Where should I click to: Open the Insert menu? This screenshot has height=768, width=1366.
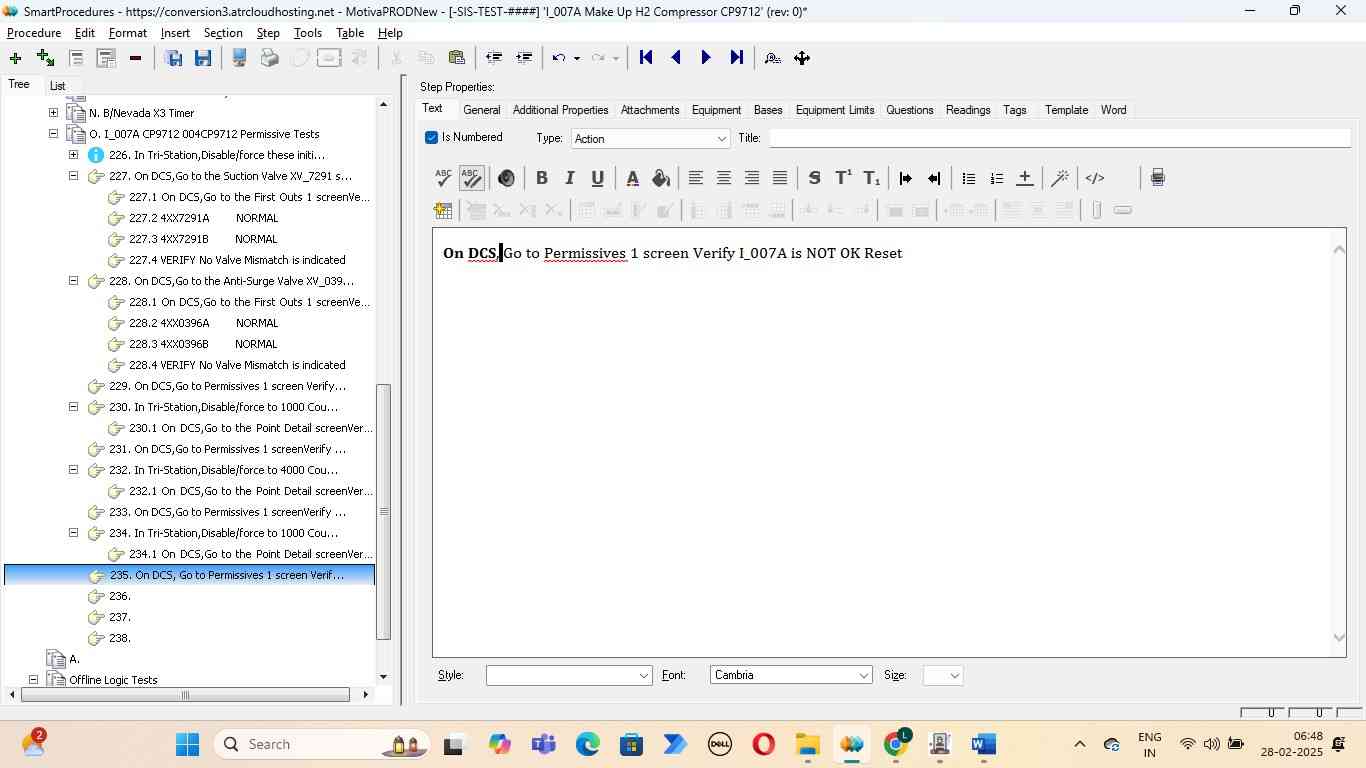[x=175, y=33]
